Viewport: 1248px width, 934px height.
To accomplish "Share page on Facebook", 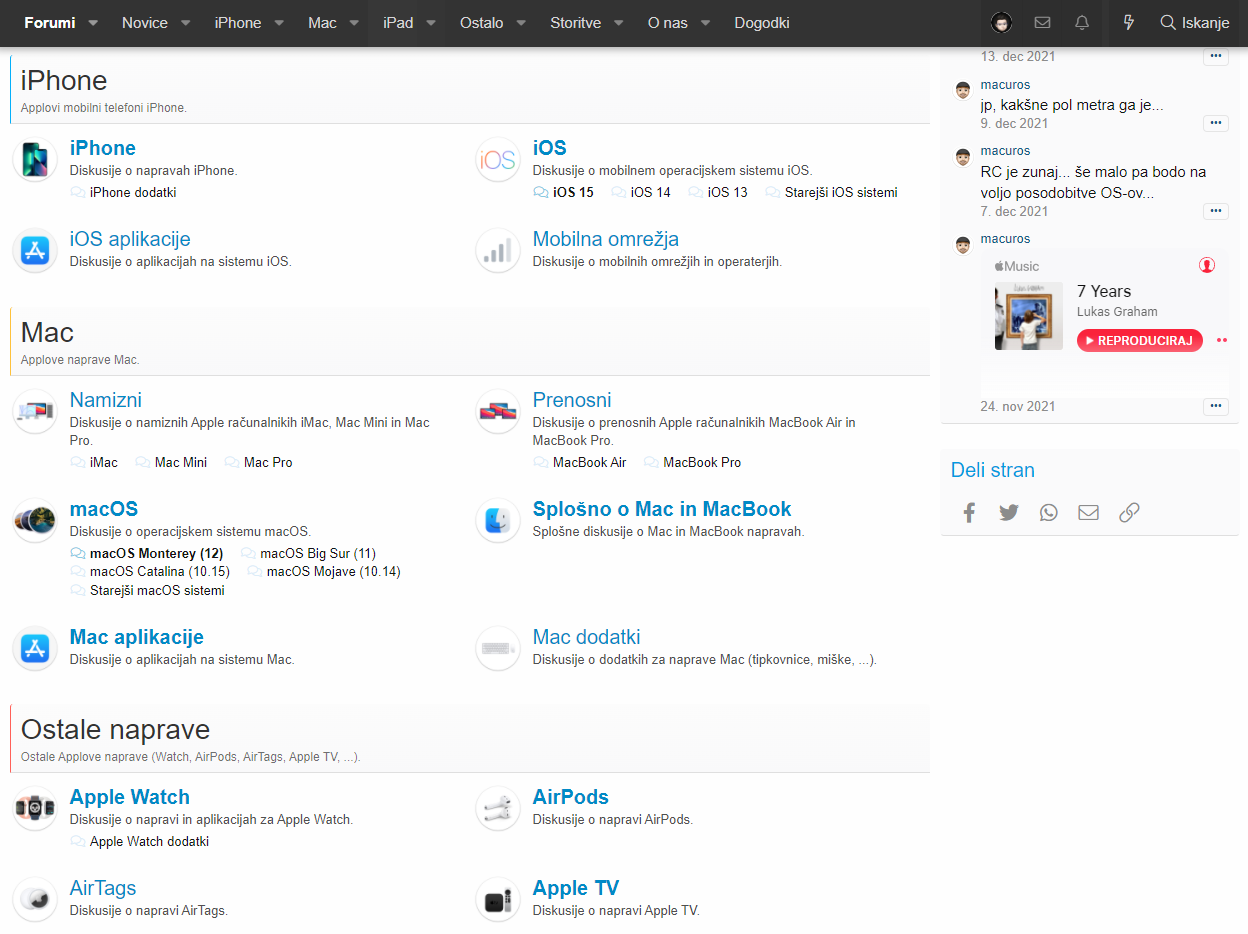I will pos(969,513).
